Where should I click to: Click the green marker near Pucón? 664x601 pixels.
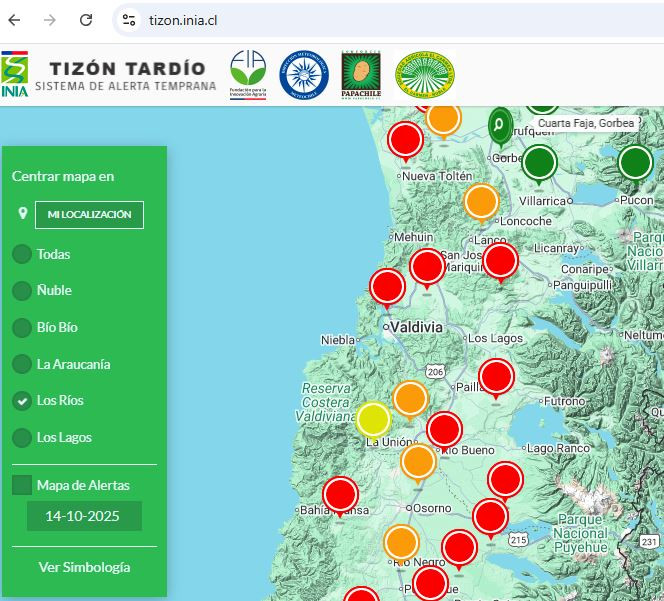pos(635,162)
